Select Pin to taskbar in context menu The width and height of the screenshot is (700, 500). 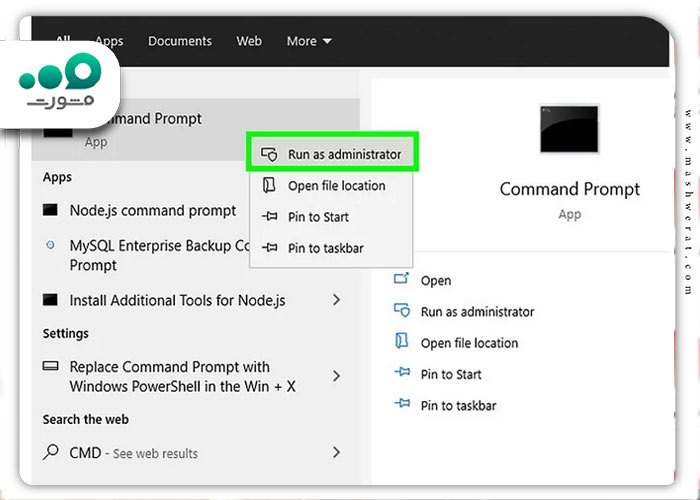[332, 248]
